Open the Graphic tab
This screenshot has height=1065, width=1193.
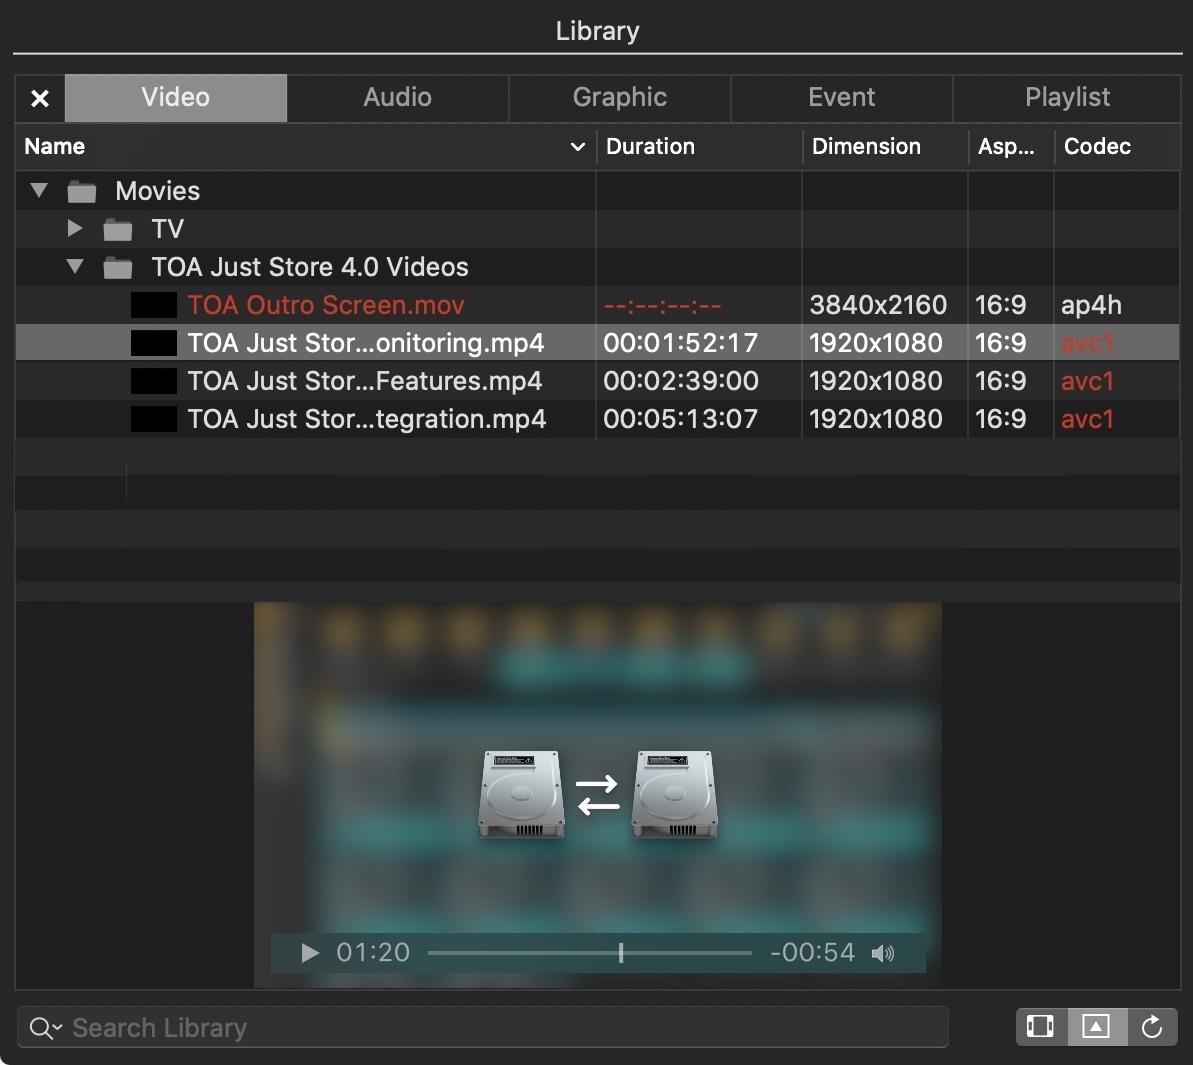(x=619, y=97)
